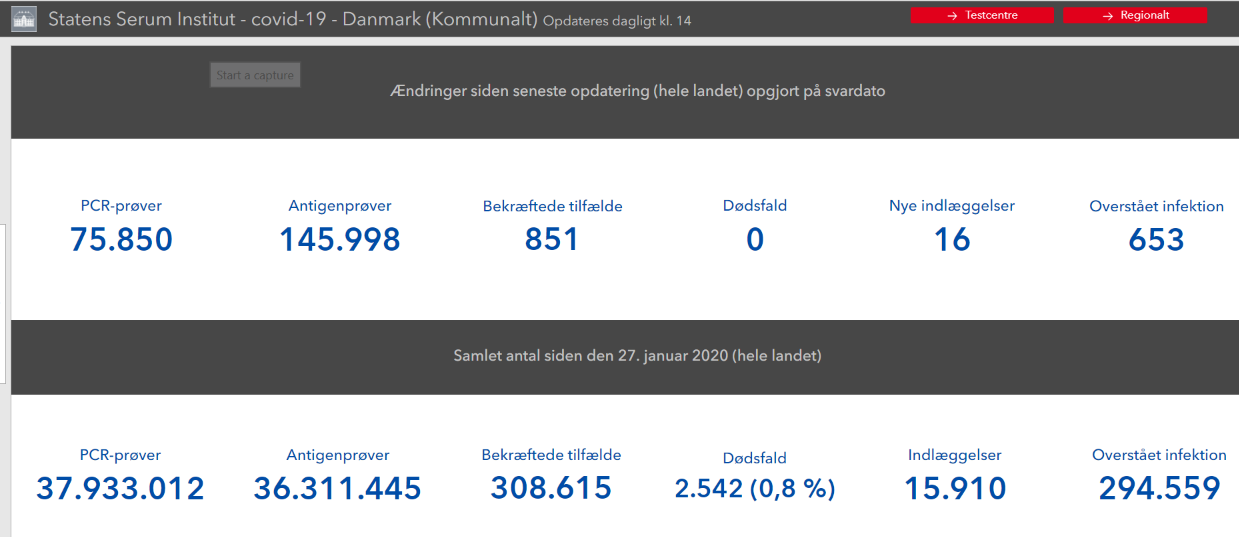Click the daily Dødsfald value 0
Screen dimensions: 1239x537
tap(755, 240)
